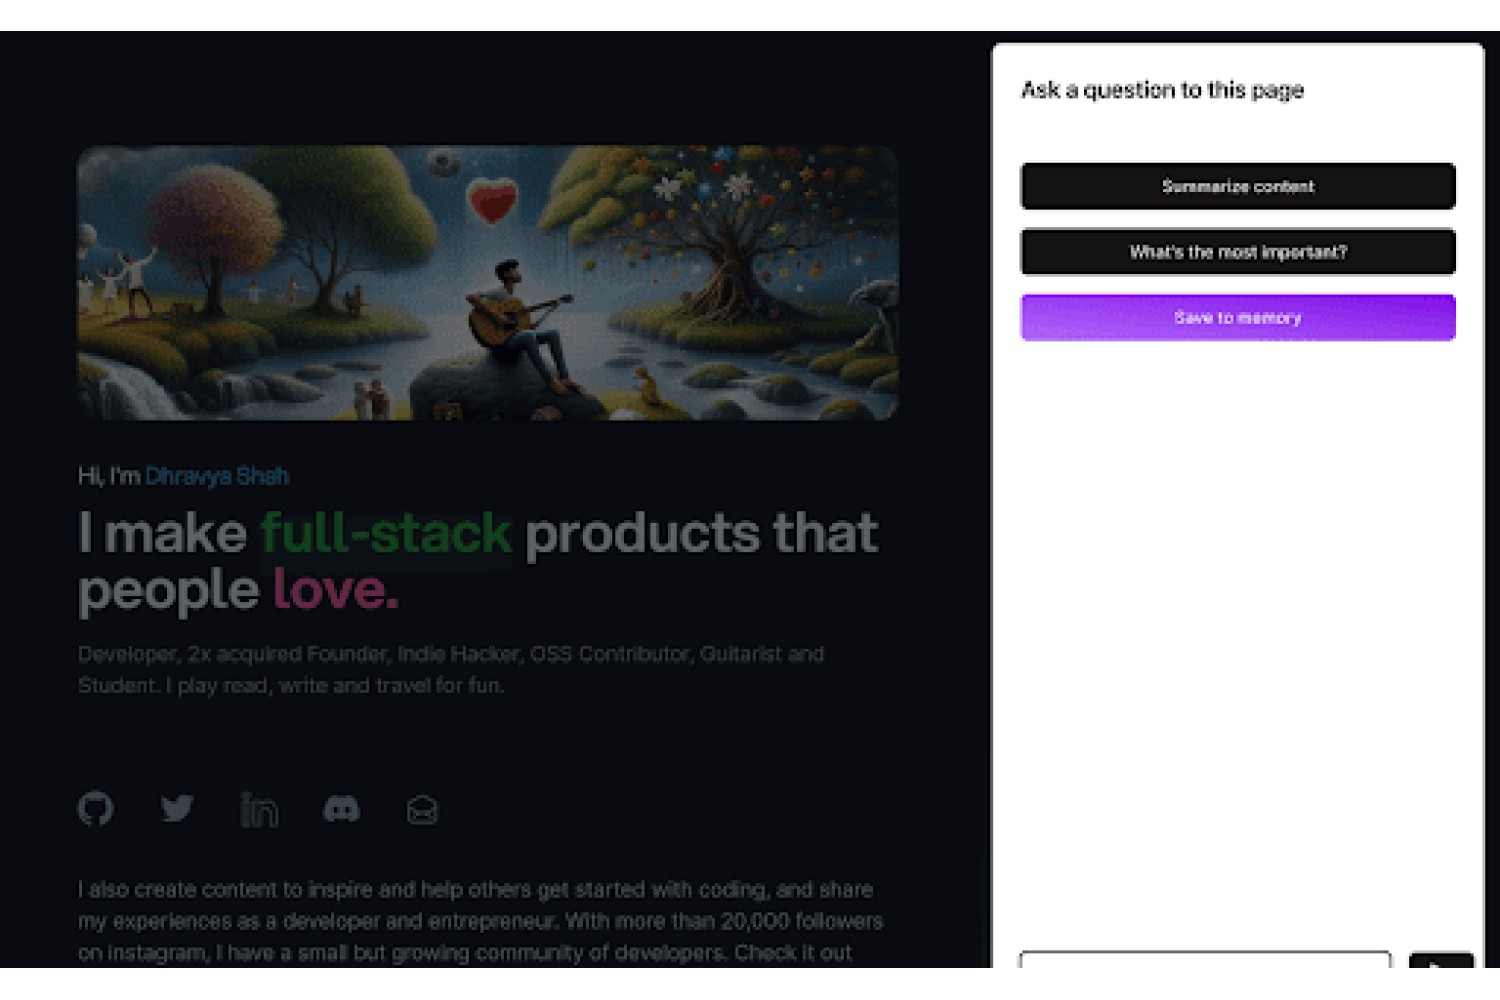Image resolution: width=1500 pixels, height=1000 pixels.
Task: Open the LinkedIn icon
Action: click(x=259, y=809)
